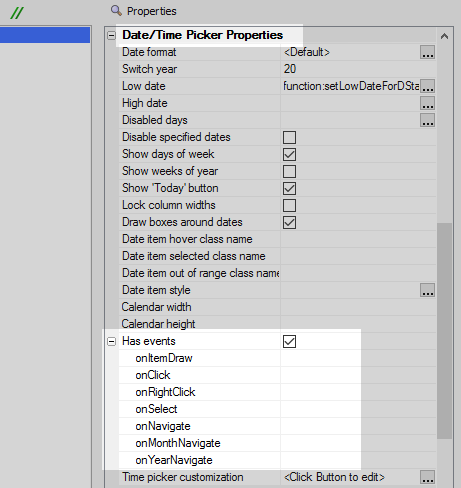Select the onItemDraw event row
This screenshot has height=488, width=461.
point(277,358)
